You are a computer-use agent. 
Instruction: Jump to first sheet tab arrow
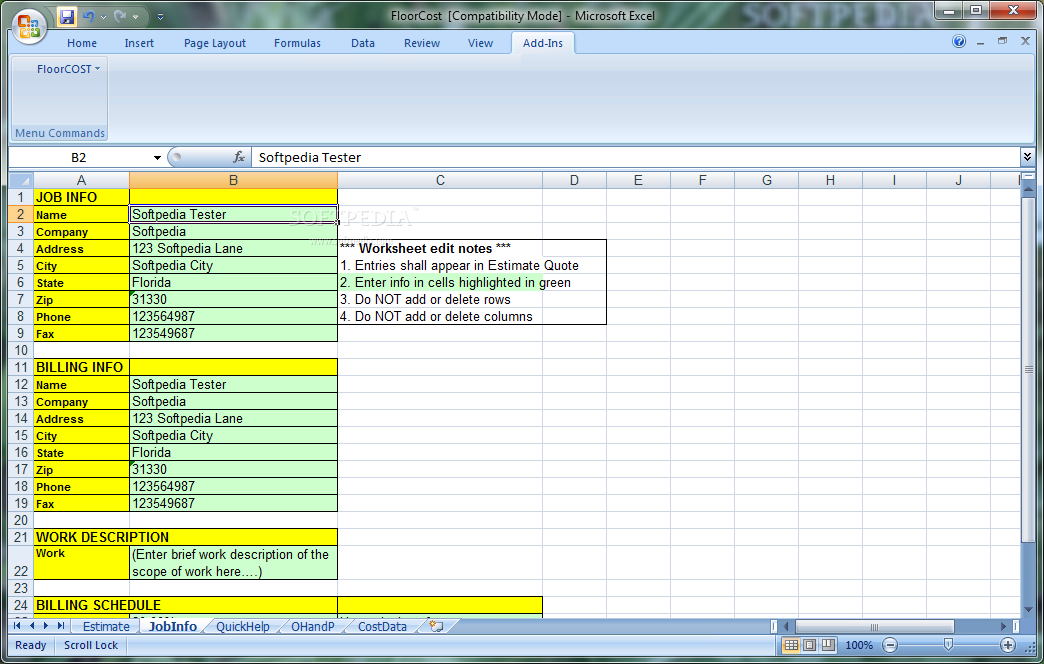pos(17,626)
